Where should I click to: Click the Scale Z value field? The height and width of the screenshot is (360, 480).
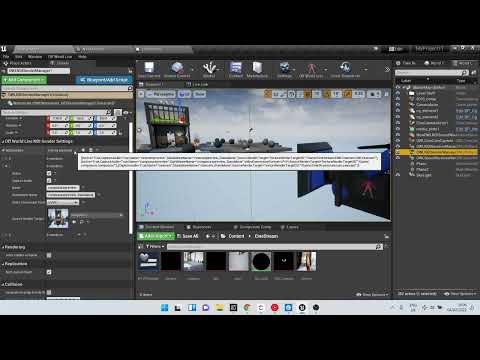point(105,132)
